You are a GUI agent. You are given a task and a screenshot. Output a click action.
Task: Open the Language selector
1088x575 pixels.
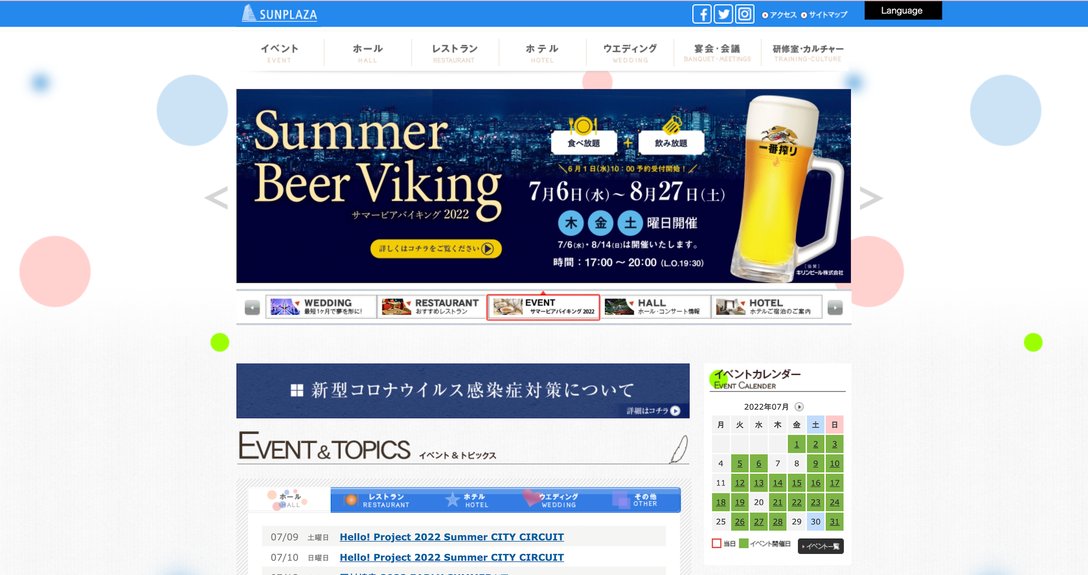[902, 11]
